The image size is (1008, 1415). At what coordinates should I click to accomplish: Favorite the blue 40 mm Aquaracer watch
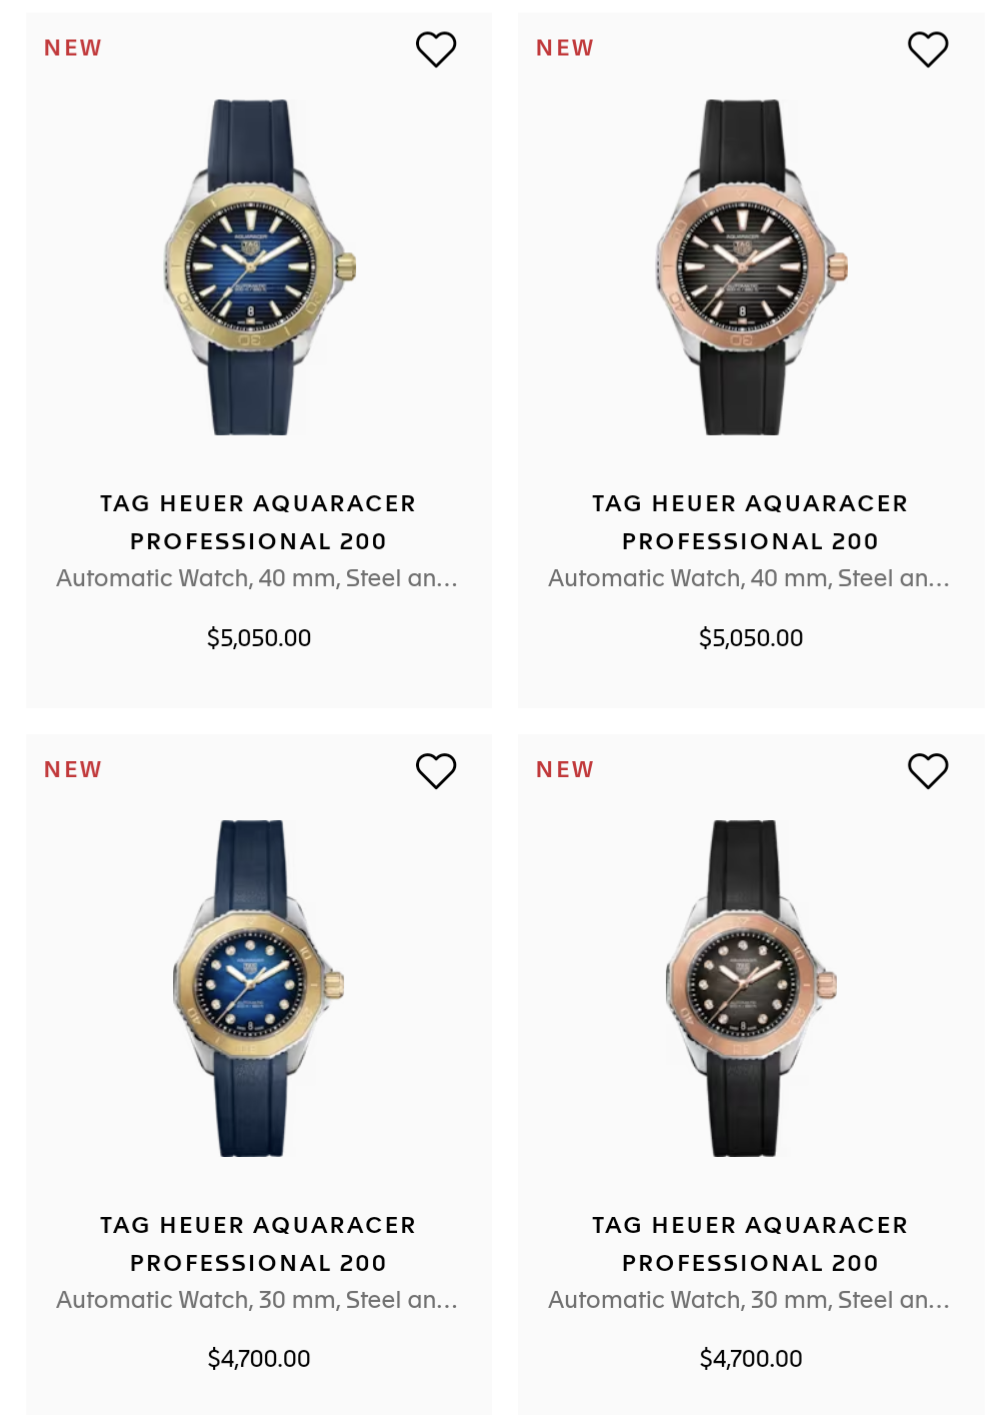[436, 49]
